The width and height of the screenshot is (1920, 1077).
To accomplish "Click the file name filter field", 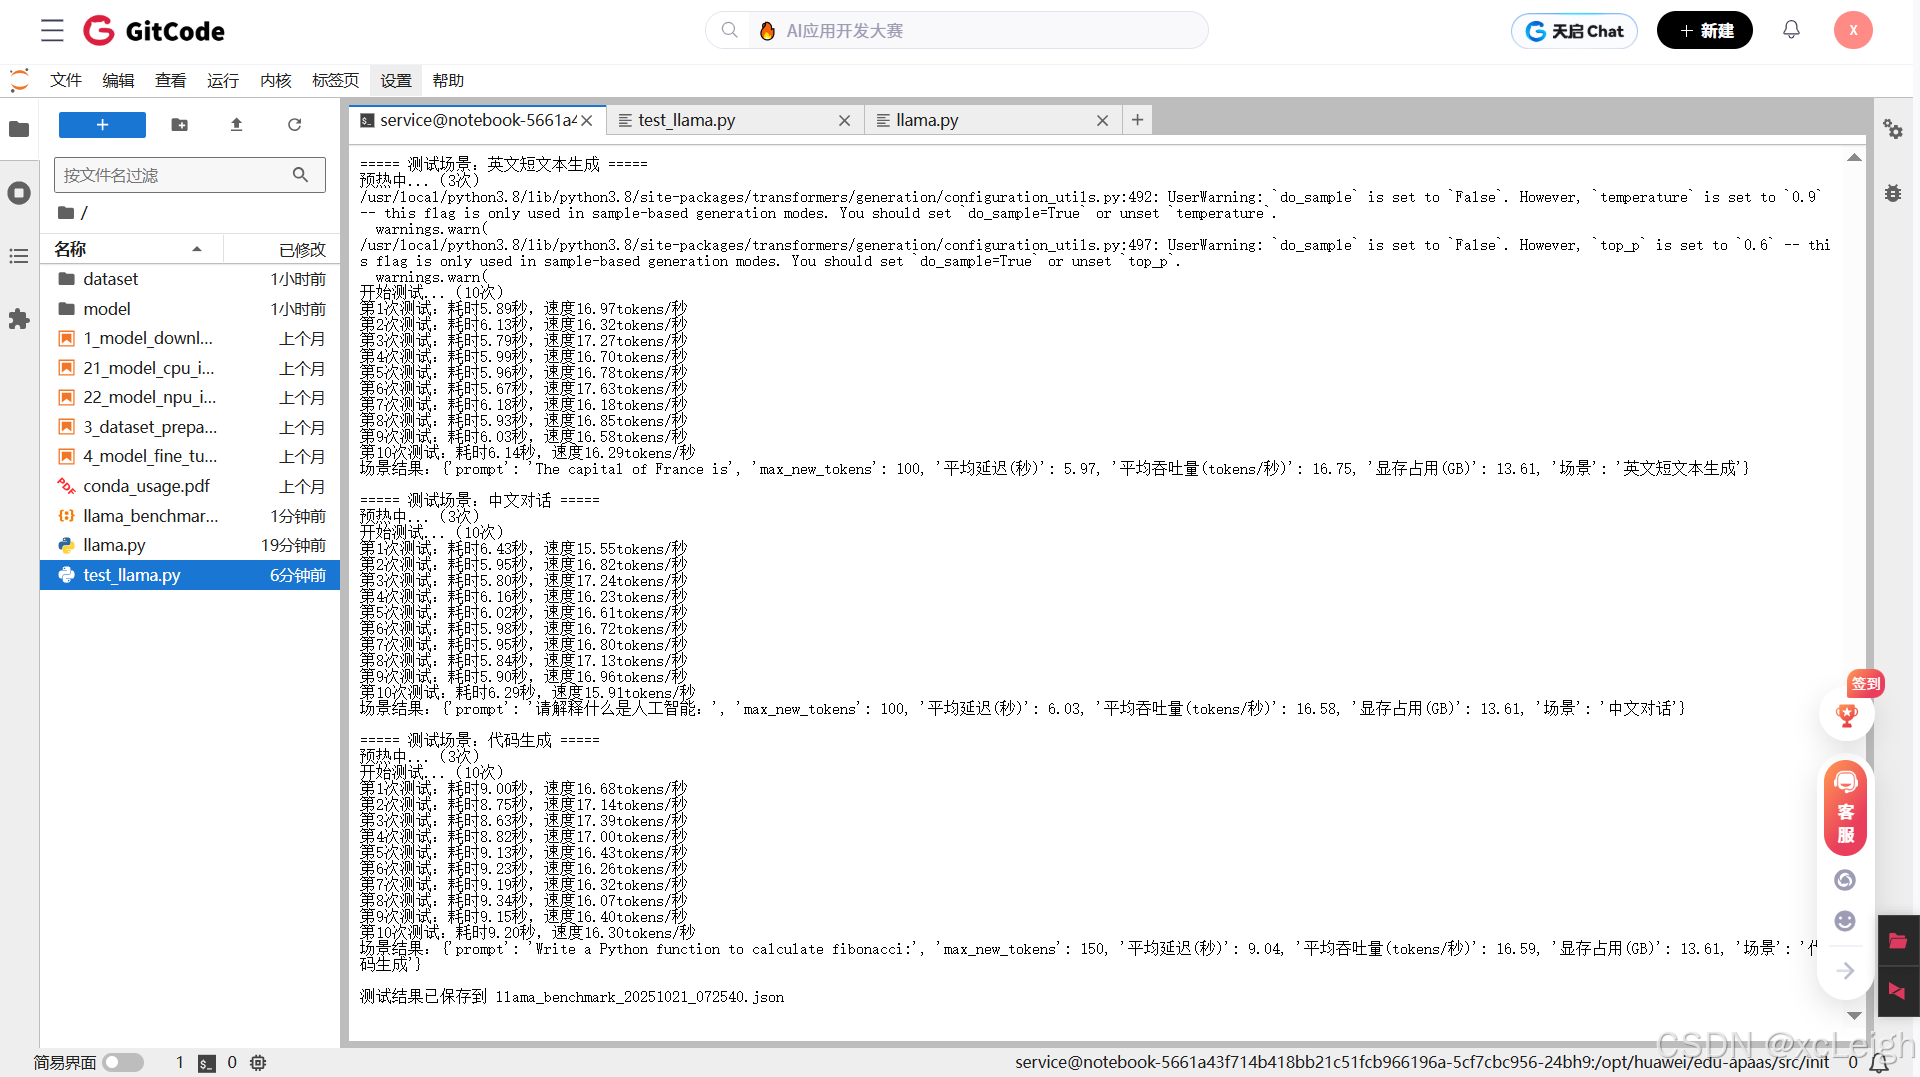I will pyautogui.click(x=190, y=175).
